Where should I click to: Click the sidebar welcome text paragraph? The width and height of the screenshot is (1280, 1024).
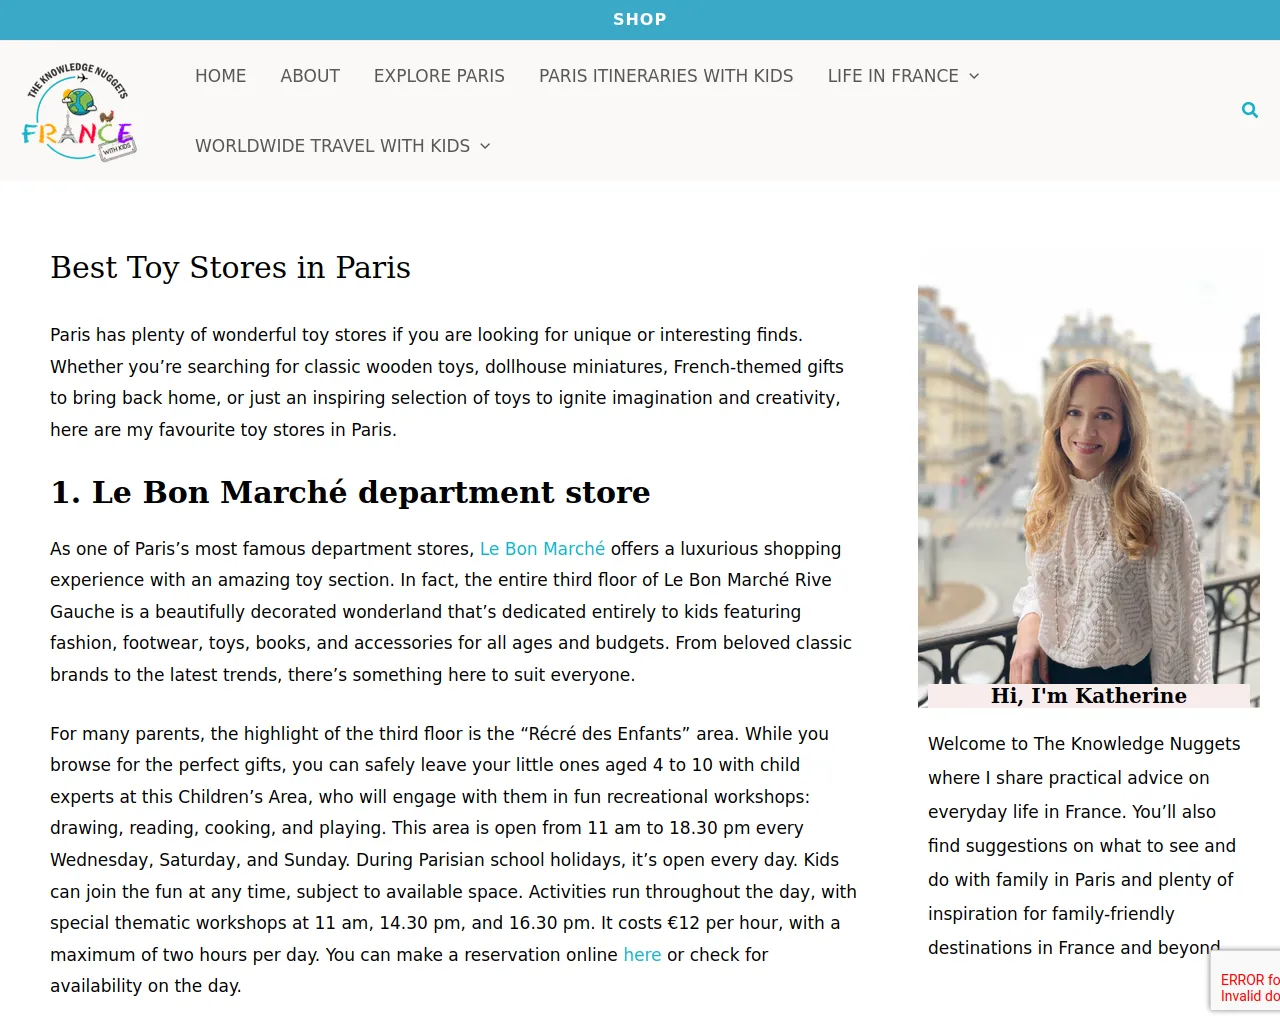click(x=1084, y=845)
